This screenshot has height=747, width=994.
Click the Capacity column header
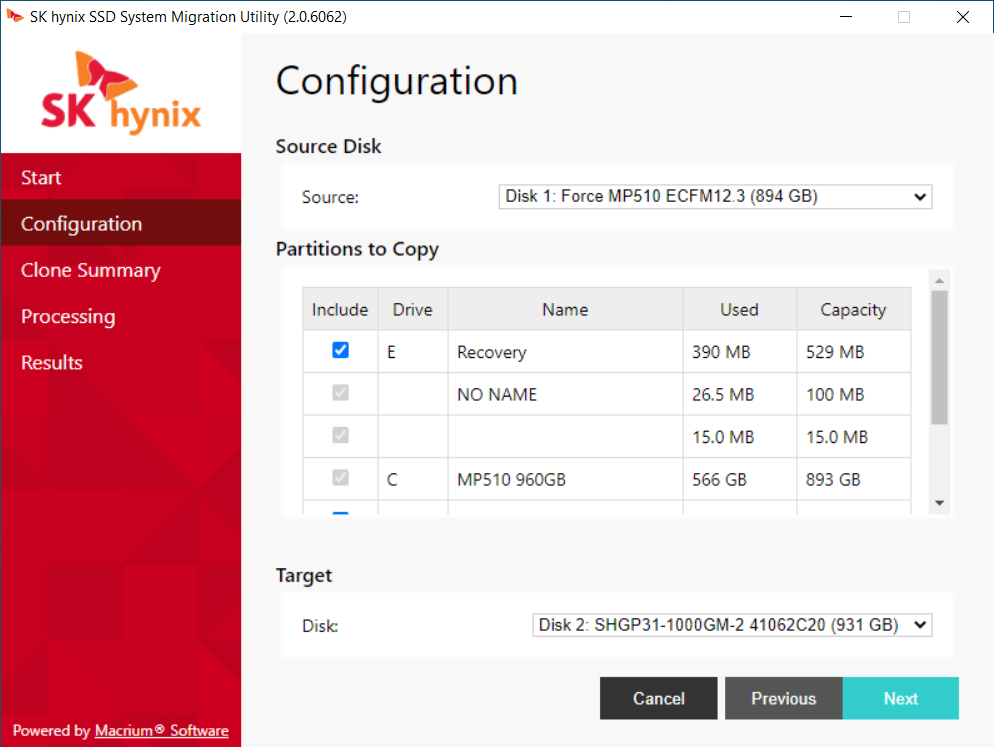click(x=853, y=309)
